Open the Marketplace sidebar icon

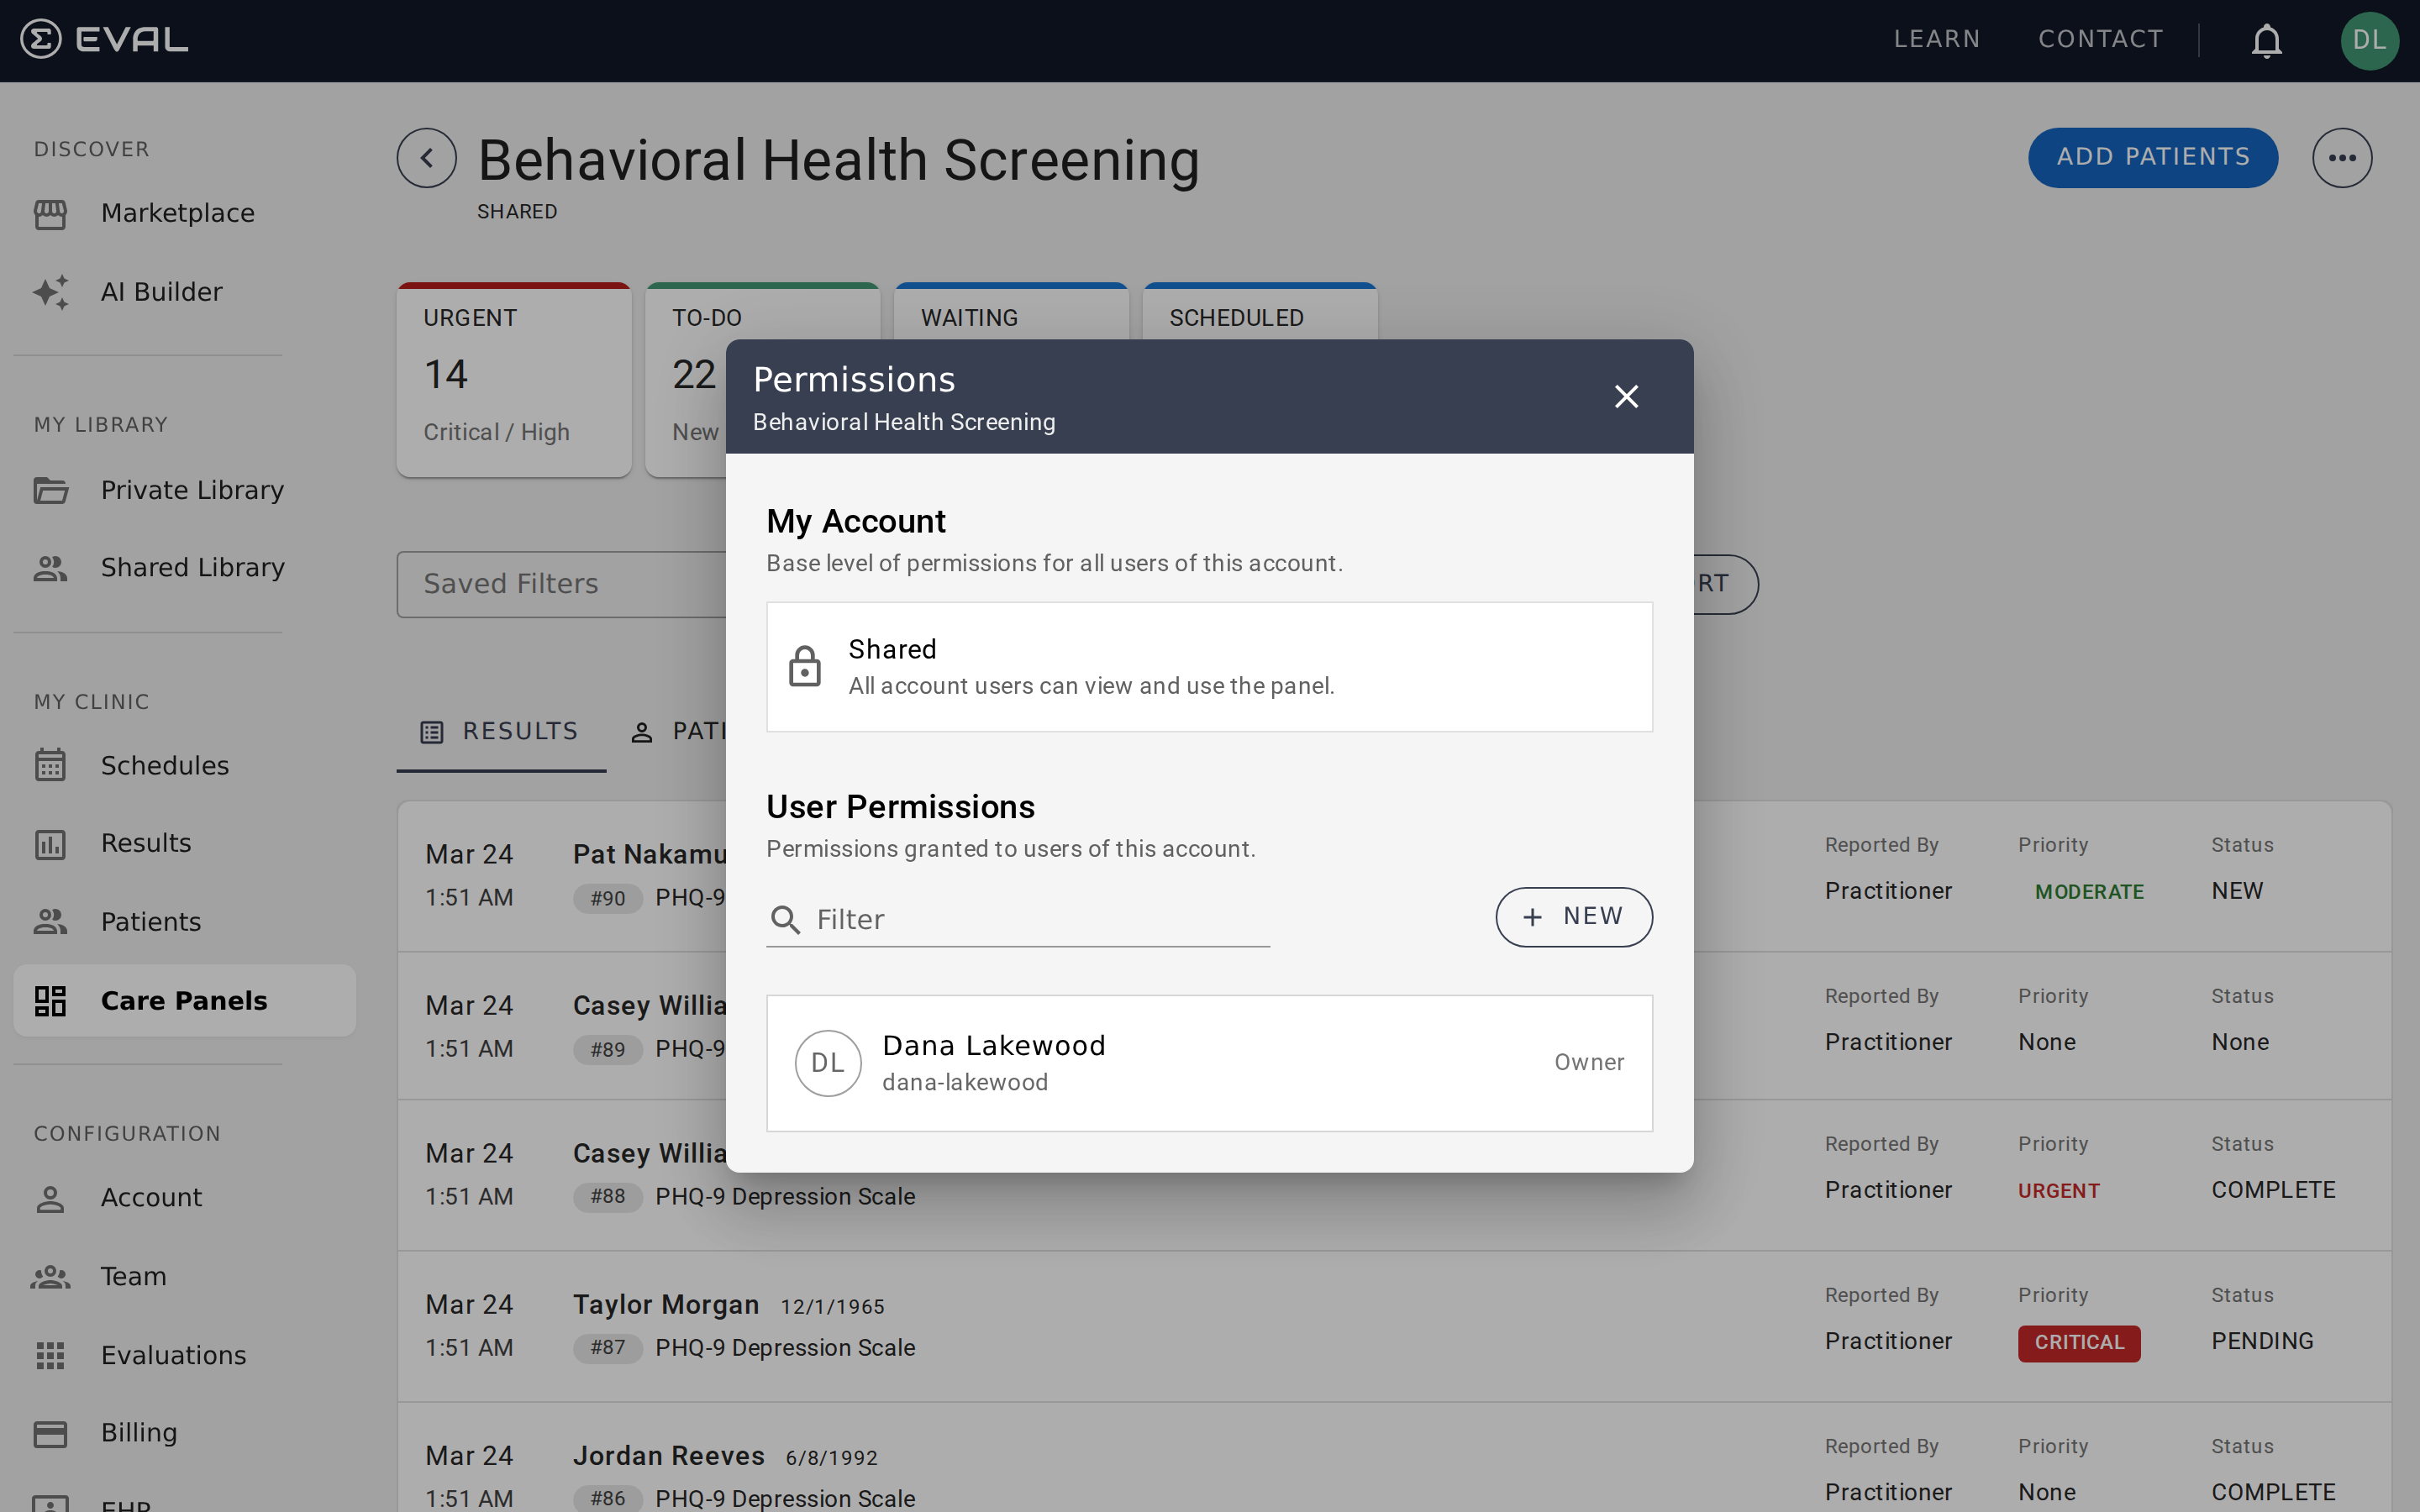52,213
